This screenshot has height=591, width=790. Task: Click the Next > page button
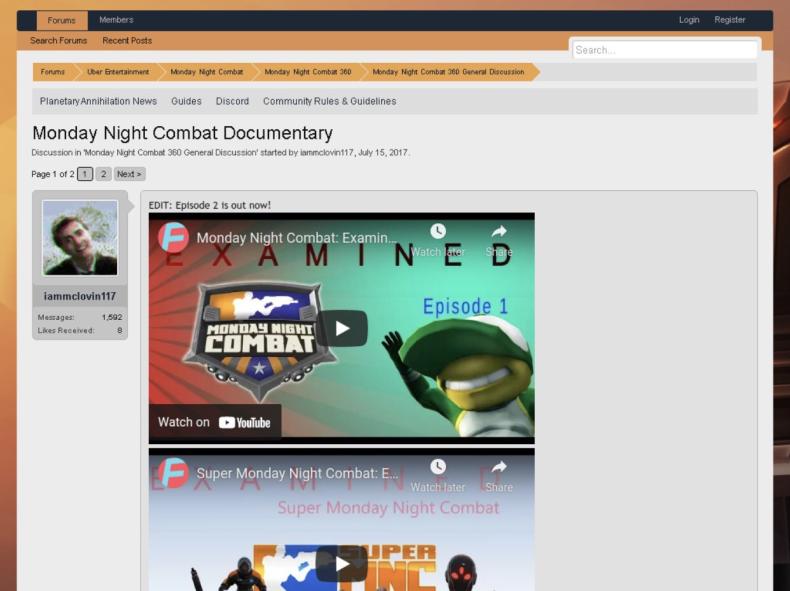[129, 174]
